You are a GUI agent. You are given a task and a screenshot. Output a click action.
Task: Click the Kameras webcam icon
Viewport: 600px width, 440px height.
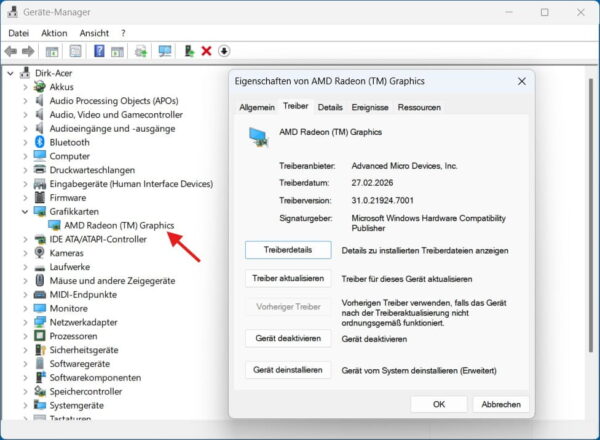click(x=39, y=253)
